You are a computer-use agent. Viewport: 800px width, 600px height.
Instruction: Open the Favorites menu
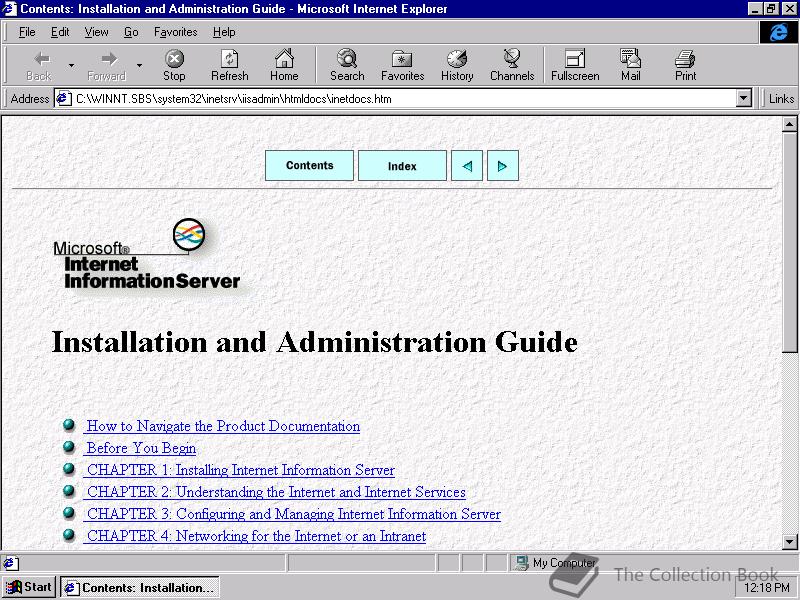176,32
